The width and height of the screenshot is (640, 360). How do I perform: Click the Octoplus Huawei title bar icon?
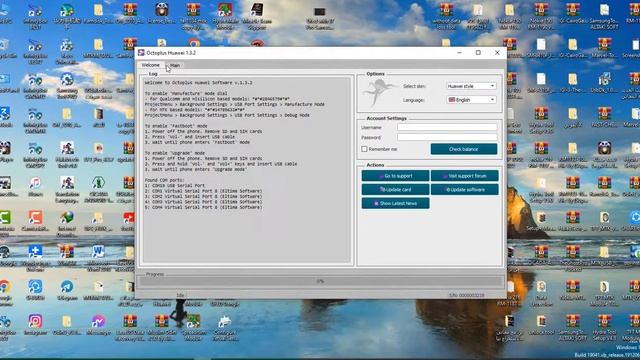[x=141, y=53]
